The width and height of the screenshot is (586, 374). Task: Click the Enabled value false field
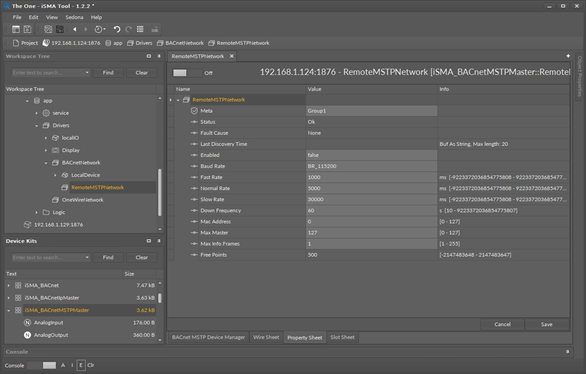coord(371,155)
